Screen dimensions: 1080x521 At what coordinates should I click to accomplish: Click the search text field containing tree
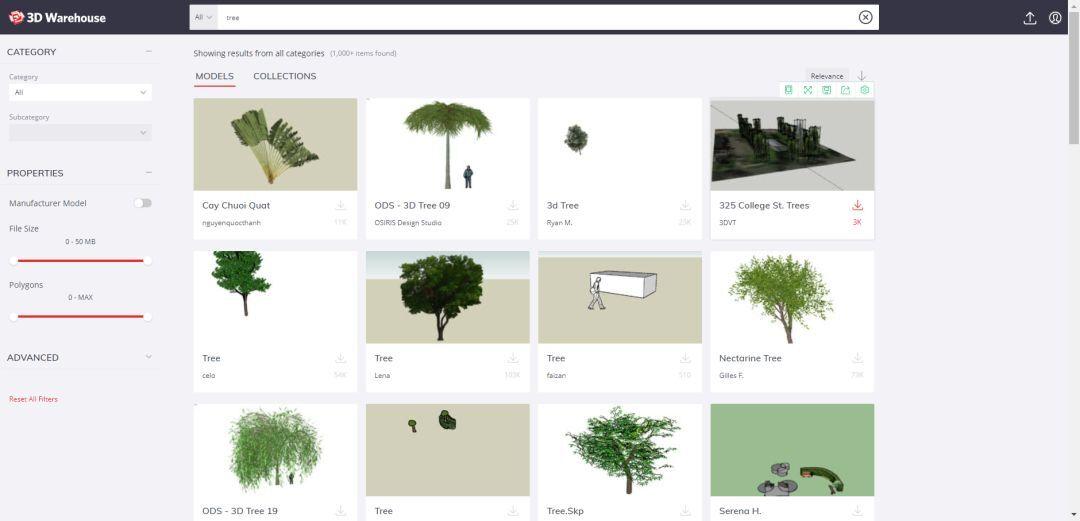[x=537, y=17]
